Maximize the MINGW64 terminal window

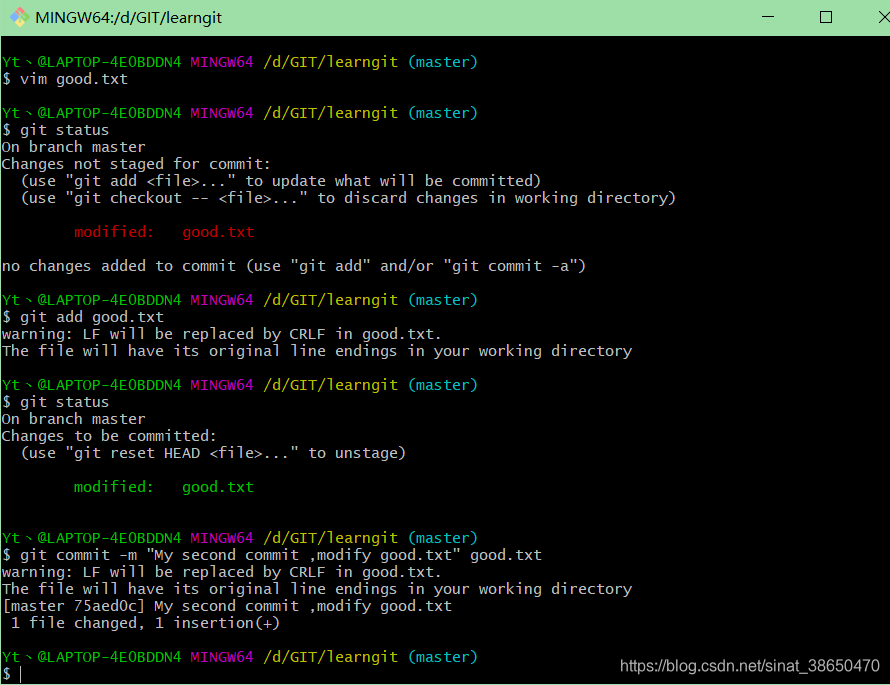point(826,17)
